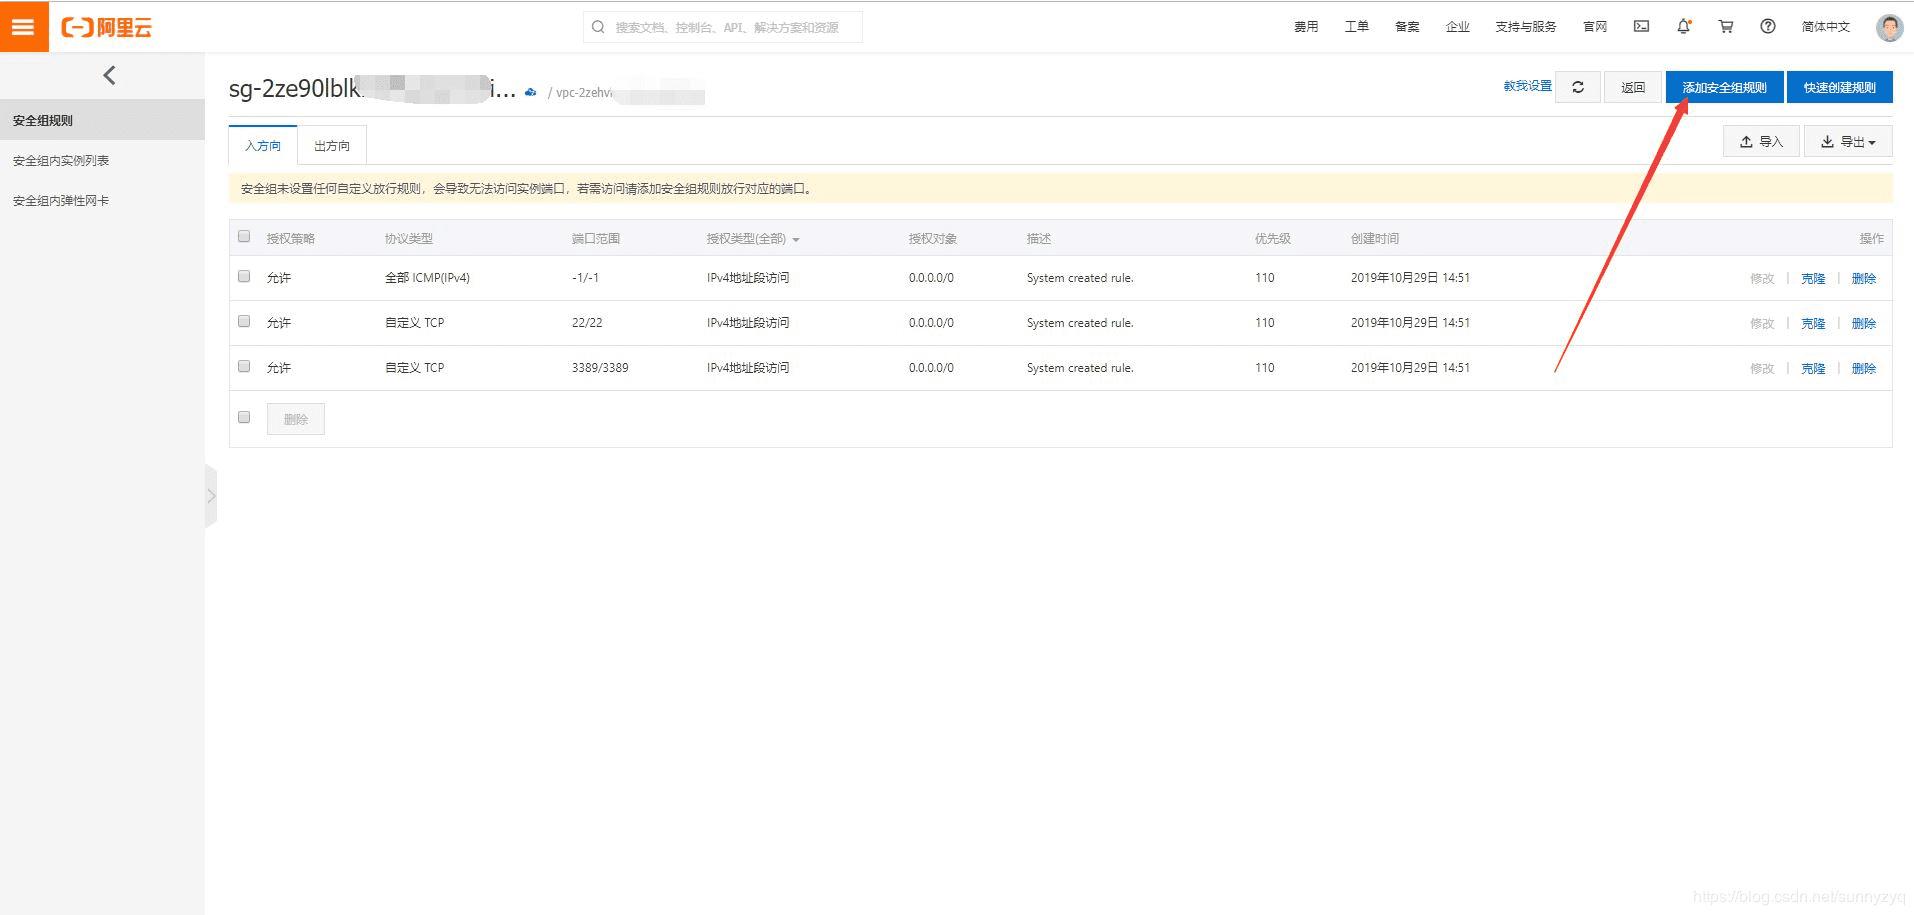
Task: Open the 授权类型(全部) filter dropdown
Action: point(753,239)
